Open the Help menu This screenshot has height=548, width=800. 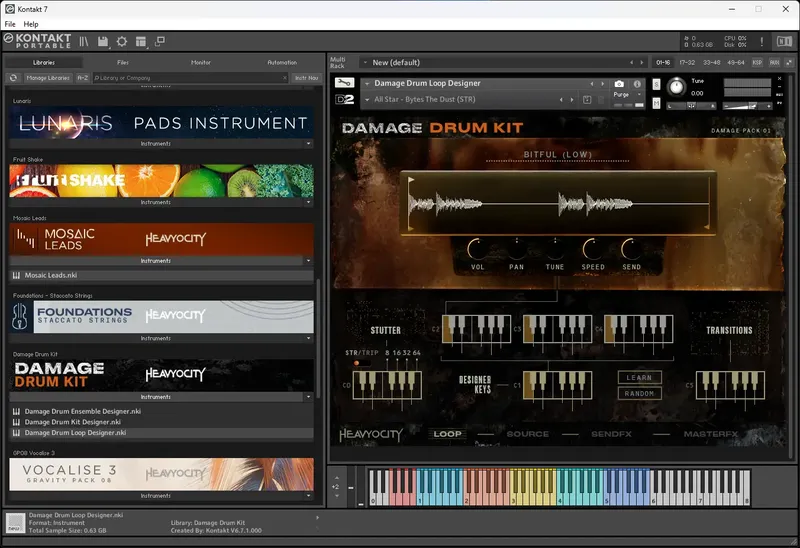(x=31, y=24)
